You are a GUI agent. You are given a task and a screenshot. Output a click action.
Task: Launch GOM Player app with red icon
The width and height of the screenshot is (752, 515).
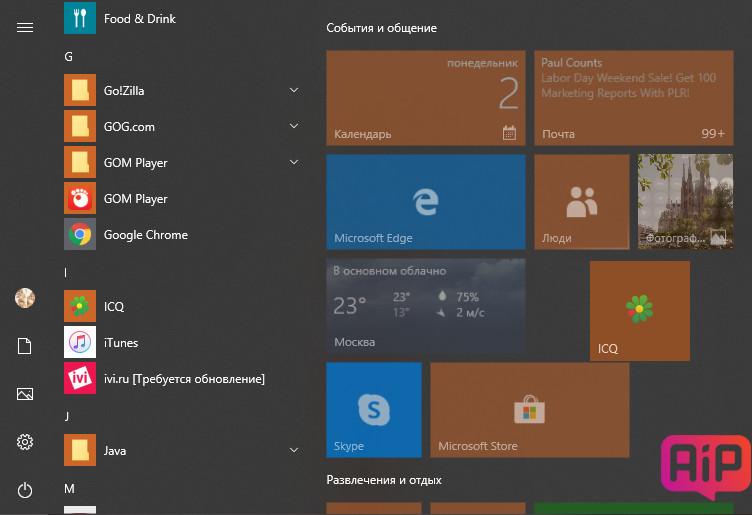coord(80,198)
